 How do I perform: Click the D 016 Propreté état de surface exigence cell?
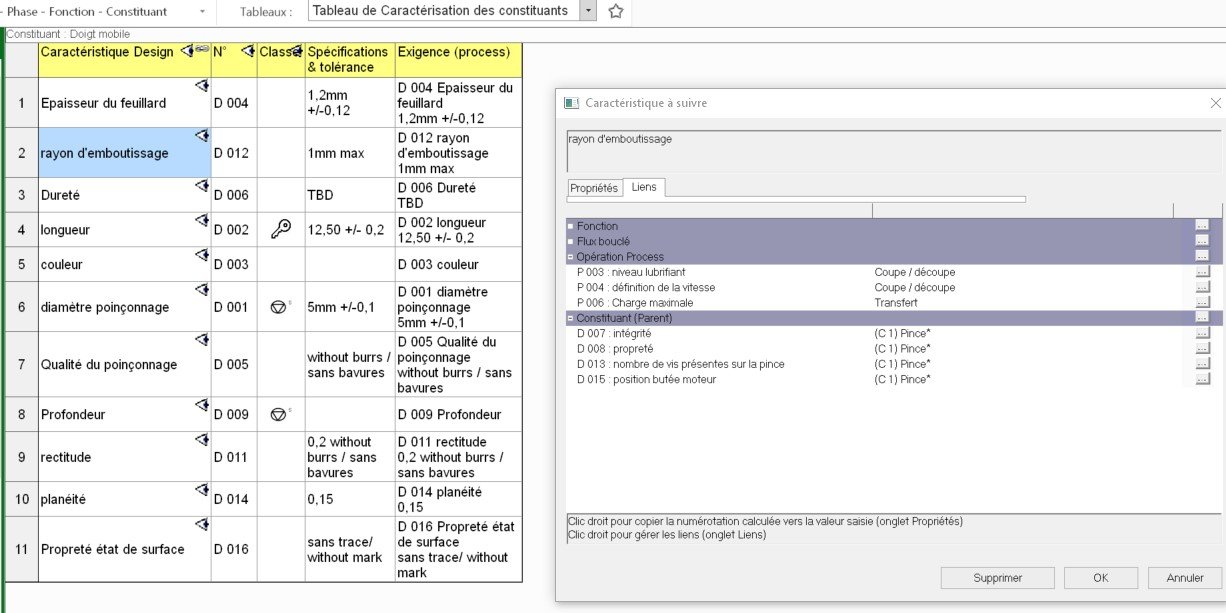coord(458,549)
